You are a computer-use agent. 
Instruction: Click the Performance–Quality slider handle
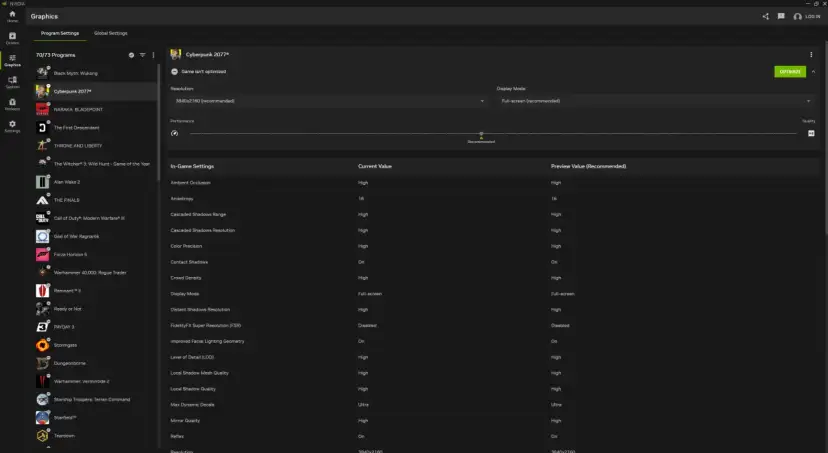pos(481,133)
